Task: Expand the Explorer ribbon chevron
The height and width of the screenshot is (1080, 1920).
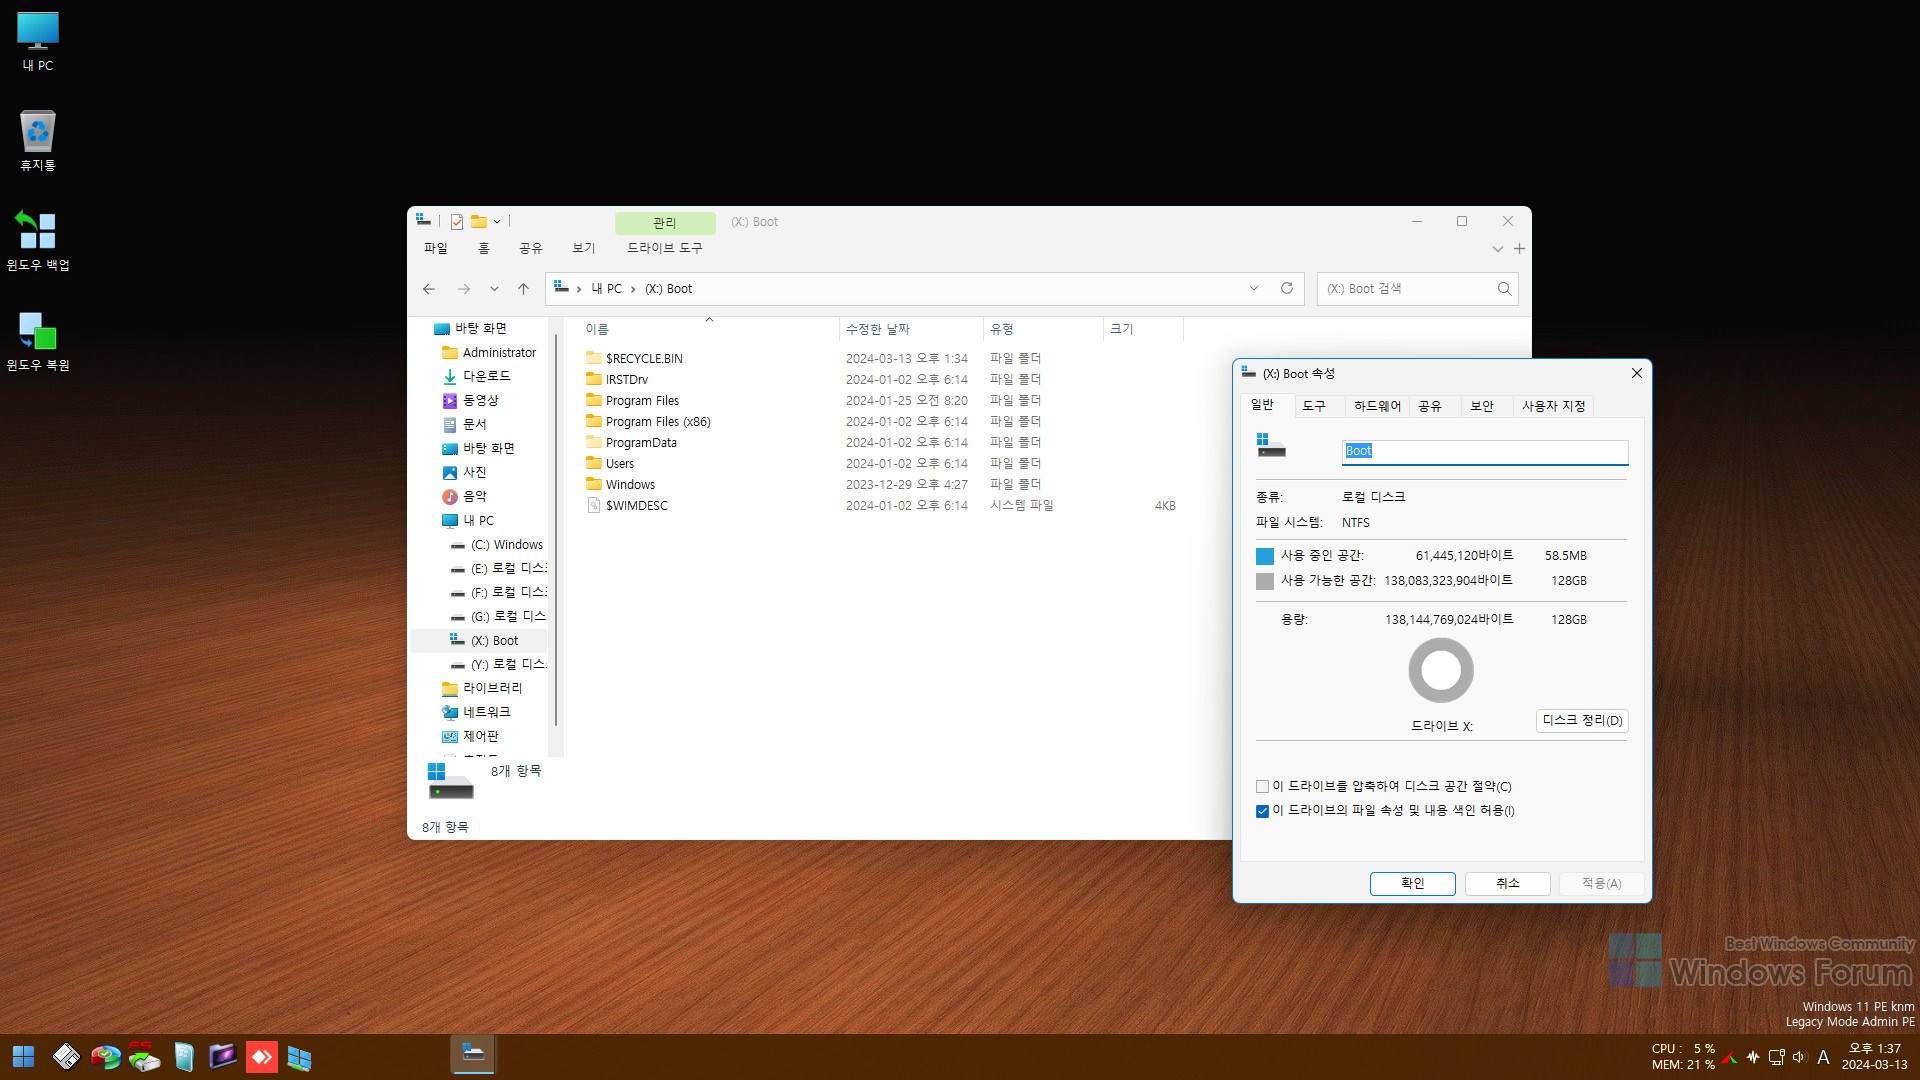Action: tap(1497, 249)
